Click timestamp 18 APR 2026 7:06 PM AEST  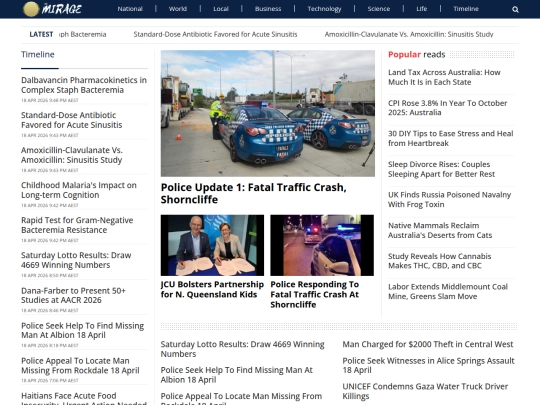(50, 381)
